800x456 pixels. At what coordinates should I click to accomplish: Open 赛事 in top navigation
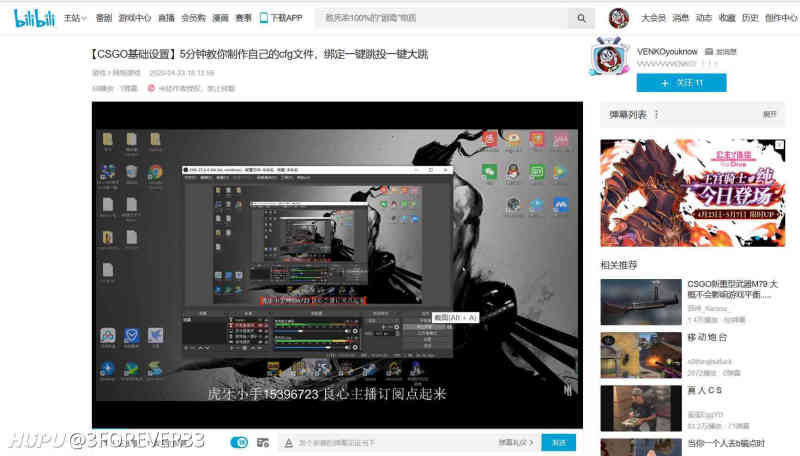coord(243,18)
